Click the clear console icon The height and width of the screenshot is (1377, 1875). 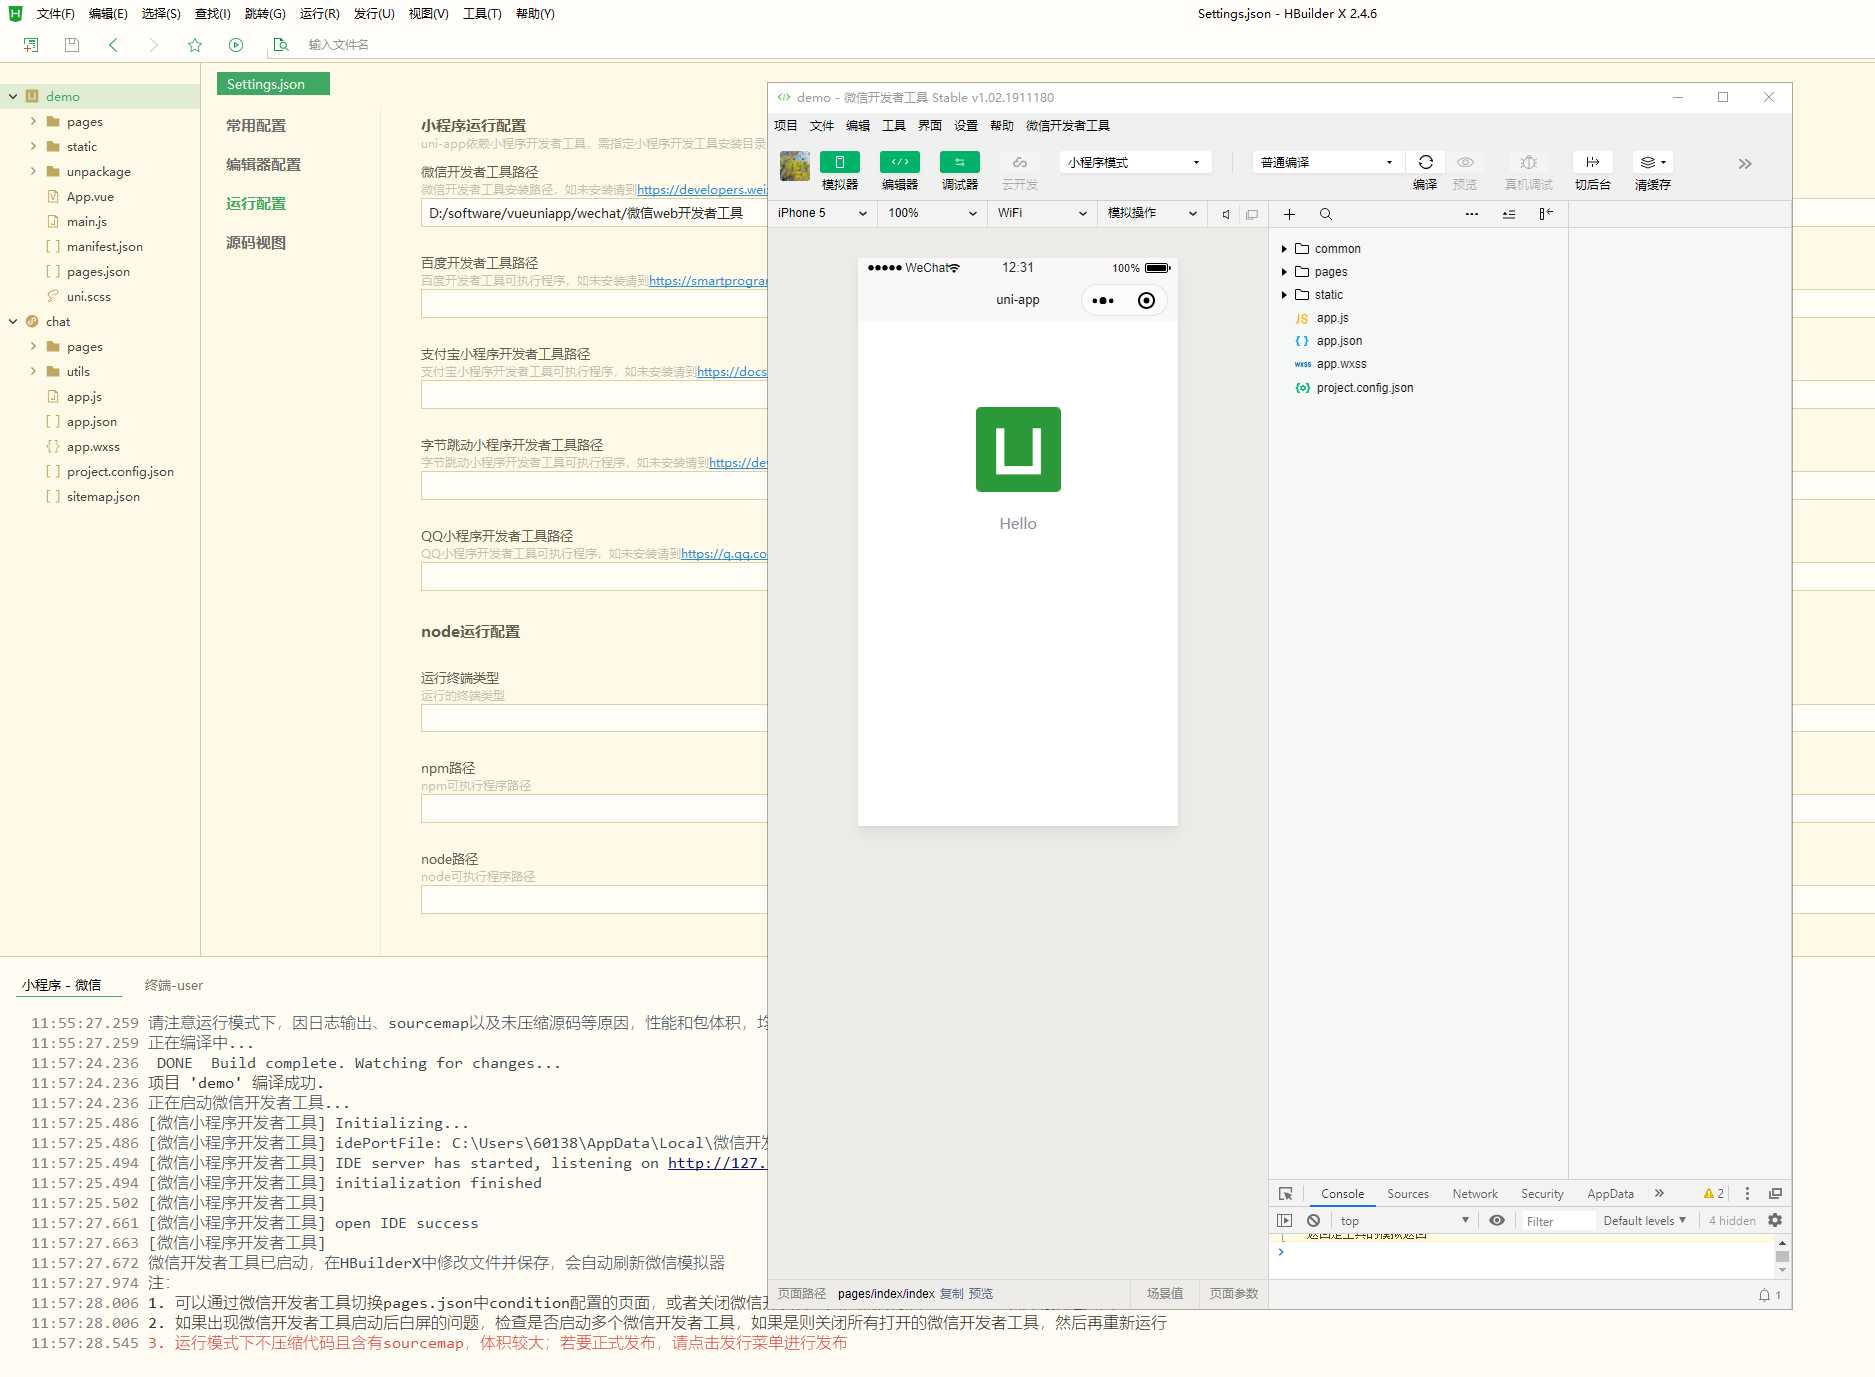(x=1314, y=1221)
